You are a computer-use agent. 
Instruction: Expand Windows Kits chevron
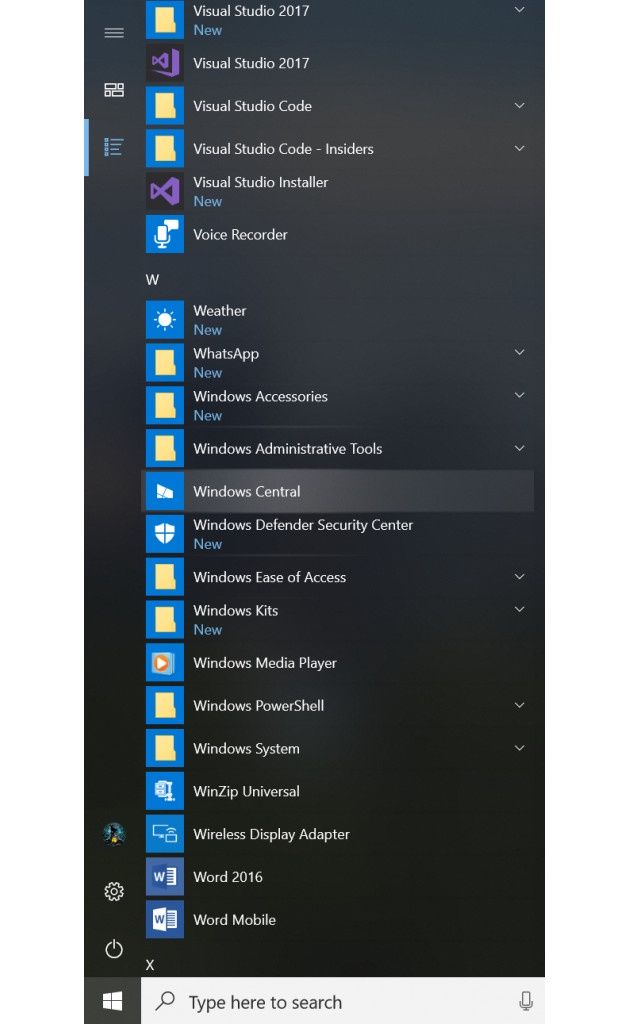pos(520,610)
